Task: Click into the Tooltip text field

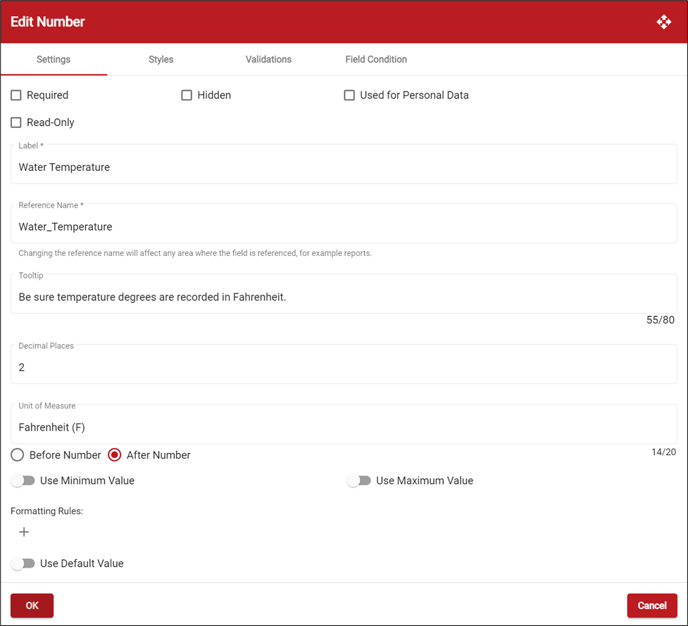Action: click(x=343, y=297)
